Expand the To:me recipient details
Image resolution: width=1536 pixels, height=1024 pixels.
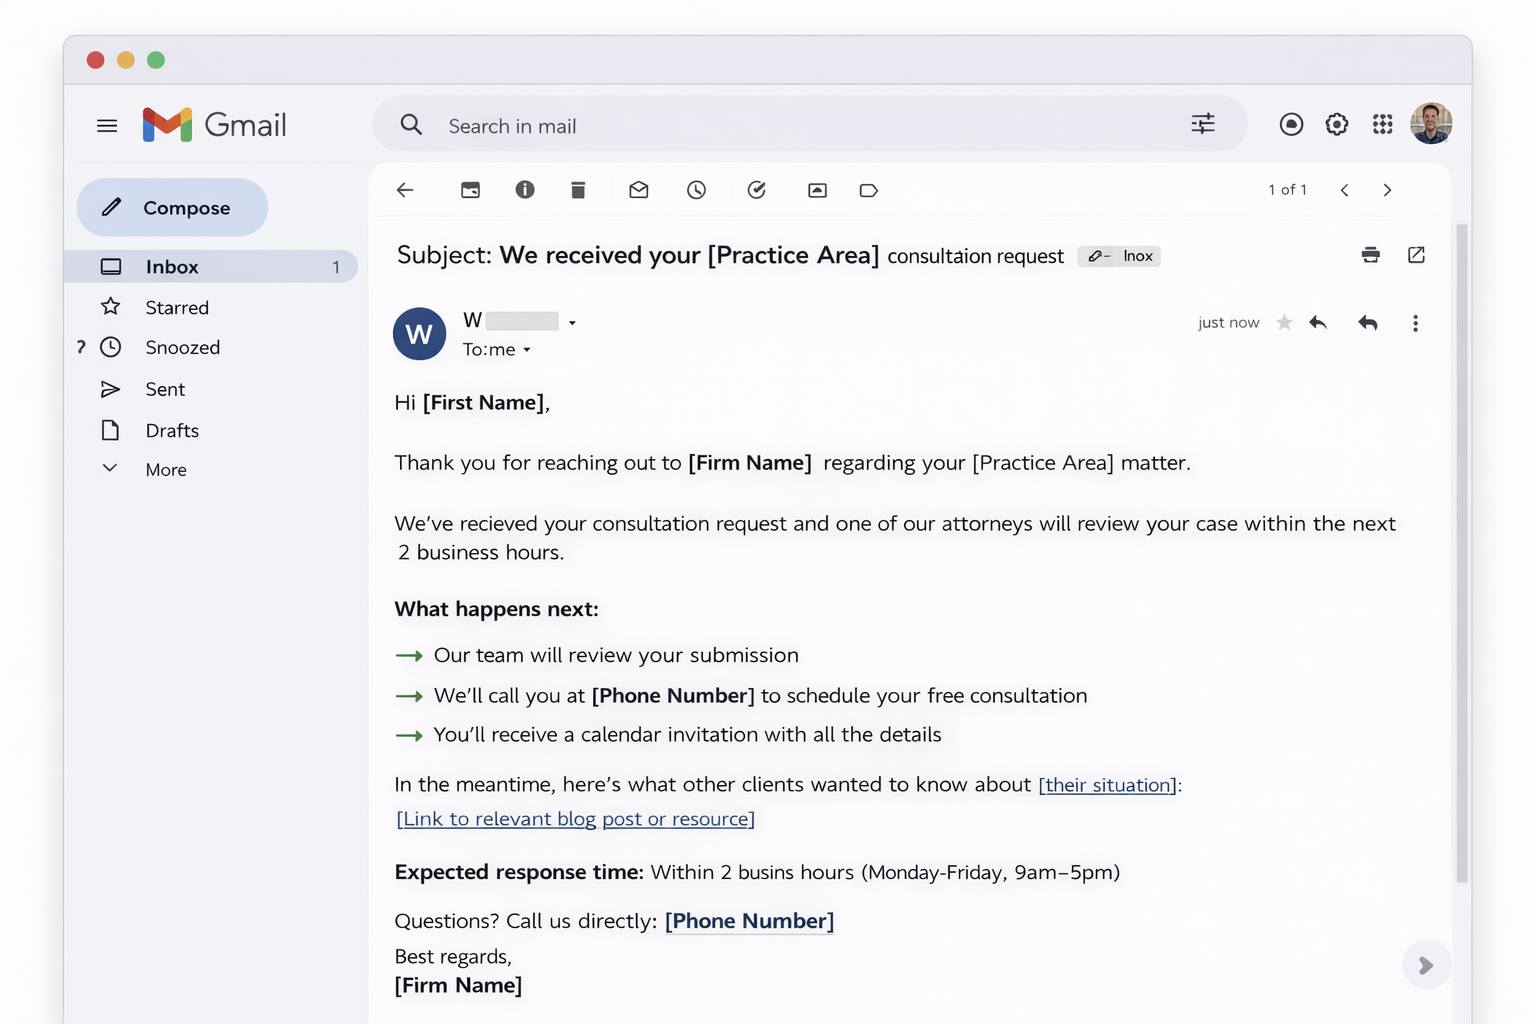(528, 350)
